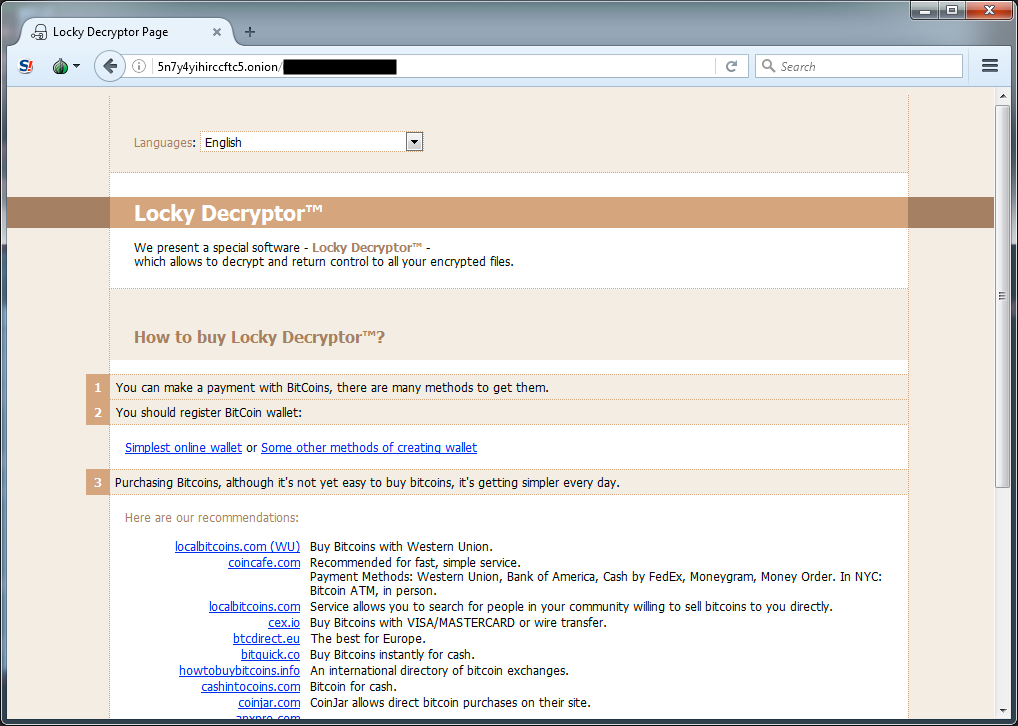Click the Back navigation arrow
Image resolution: width=1018 pixels, height=726 pixels.
[109, 67]
